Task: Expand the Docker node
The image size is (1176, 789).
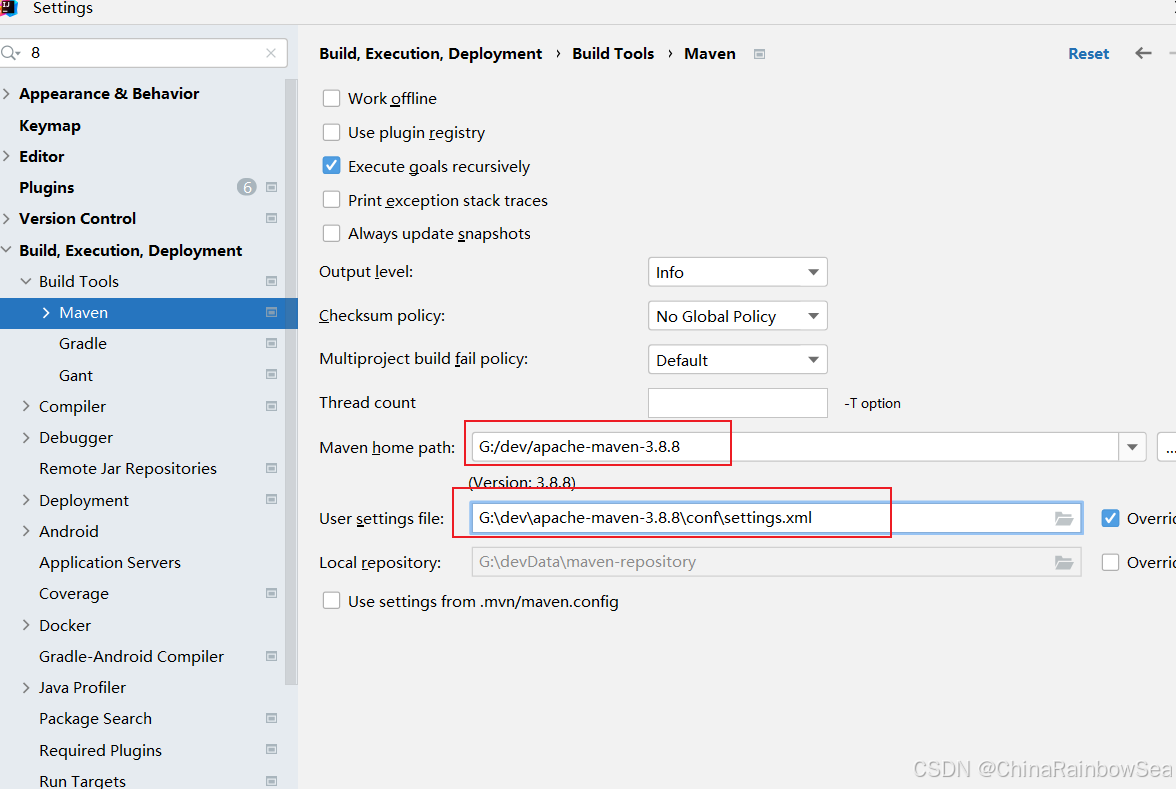Action: click(26, 625)
